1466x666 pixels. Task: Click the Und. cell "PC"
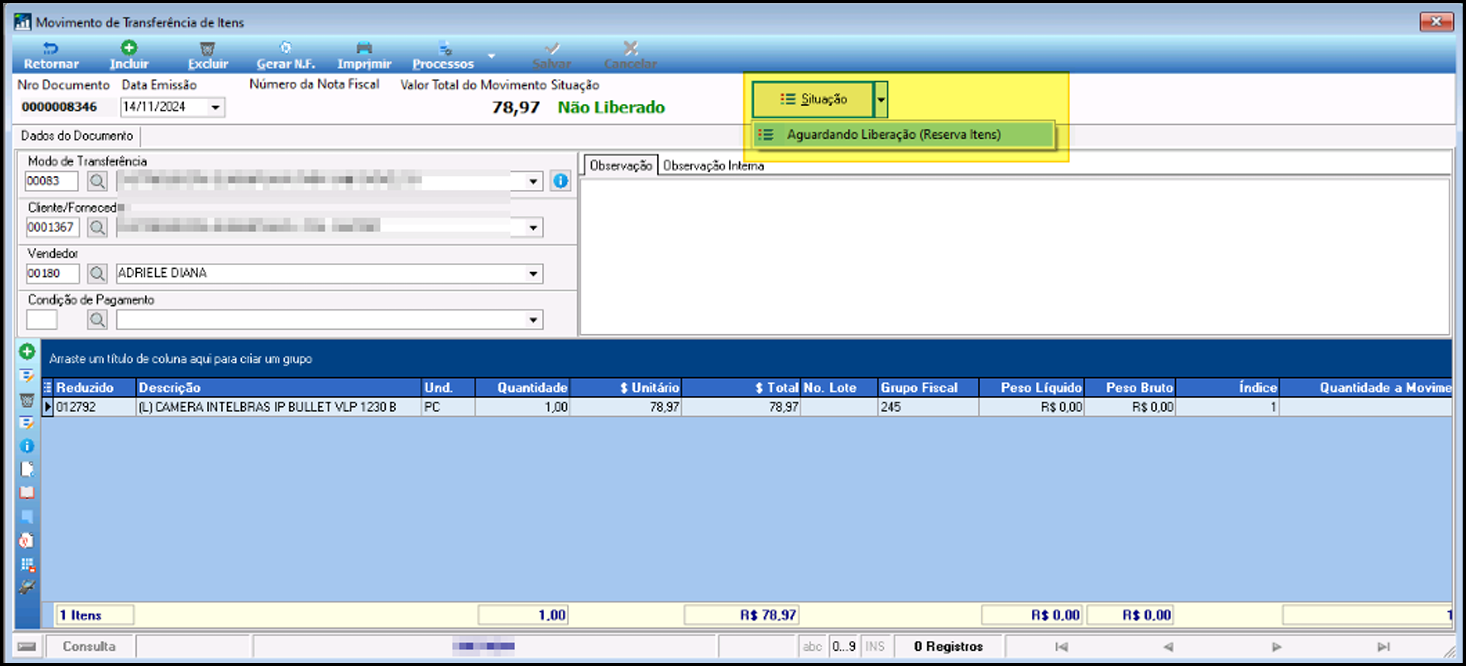click(448, 407)
